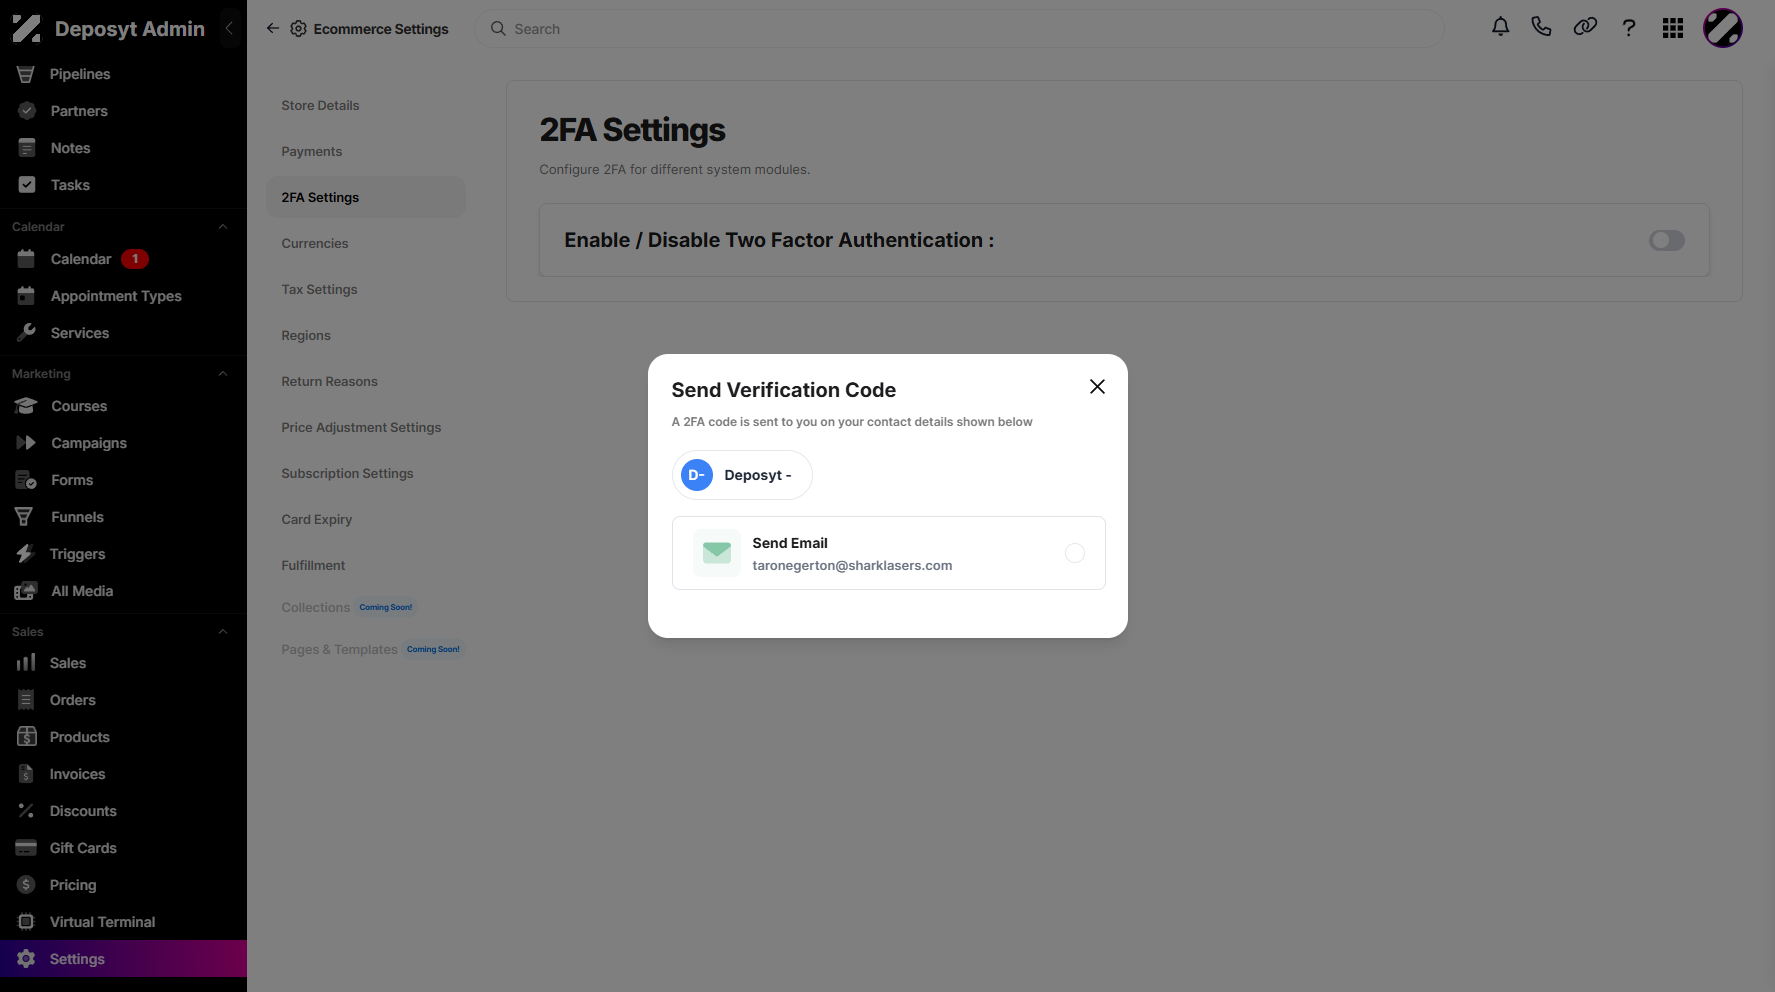
Task: Click the notifications bell icon
Action: [x=1500, y=28]
